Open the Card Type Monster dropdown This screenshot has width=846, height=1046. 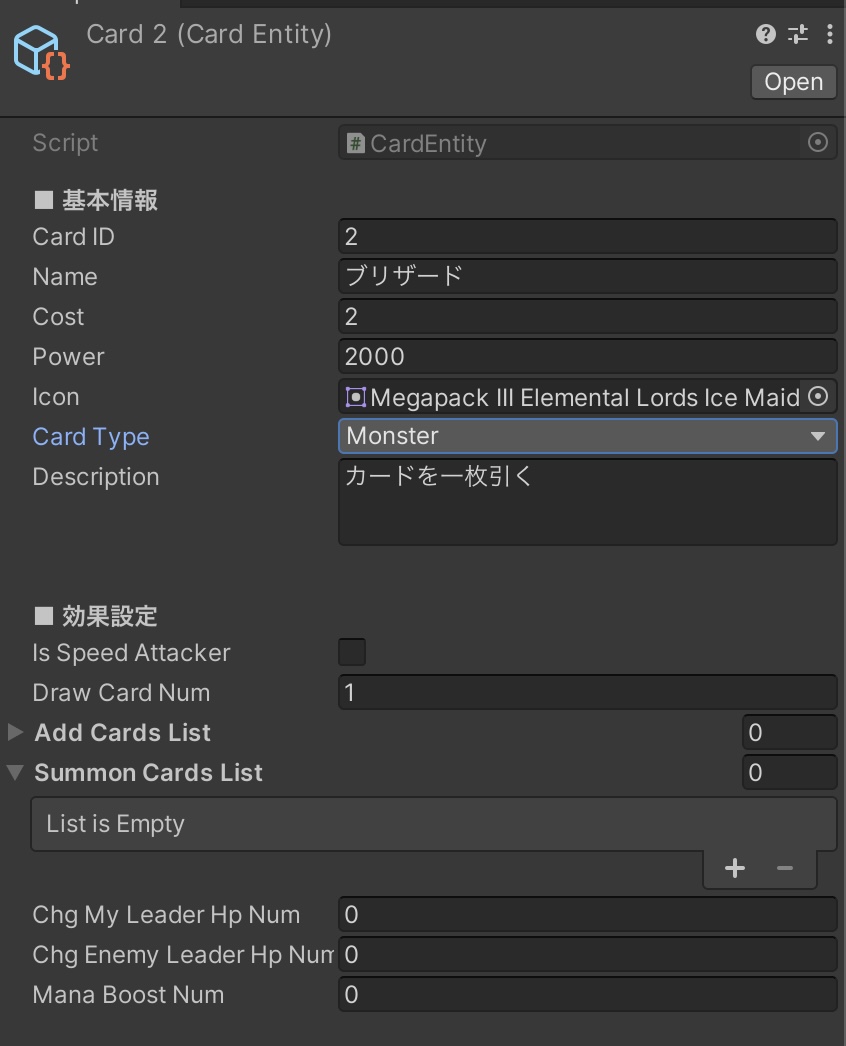[x=587, y=436]
